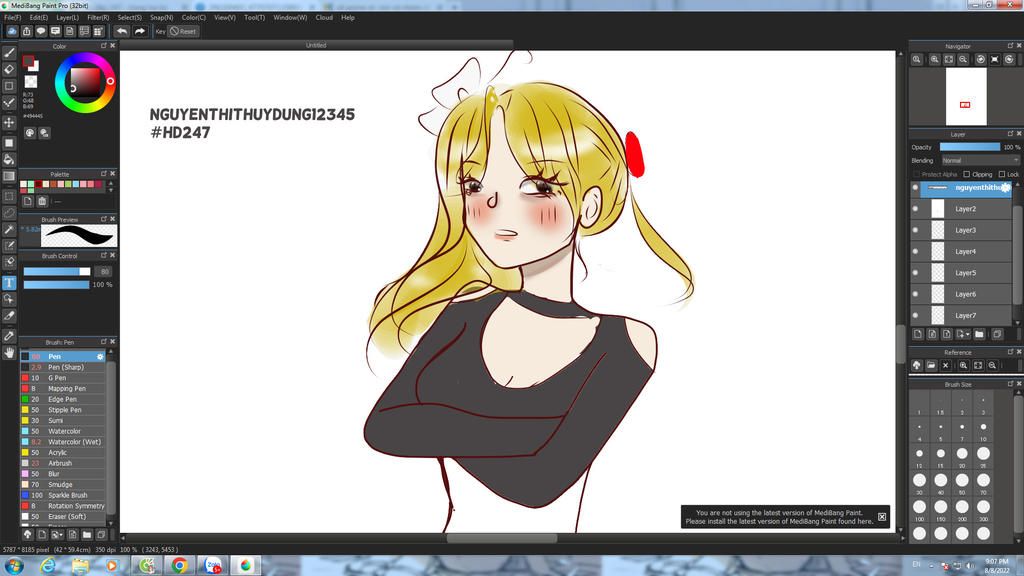Click the canvas horizontal scrollbar
Image resolution: width=1024 pixels, height=576 pixels.
(502, 539)
